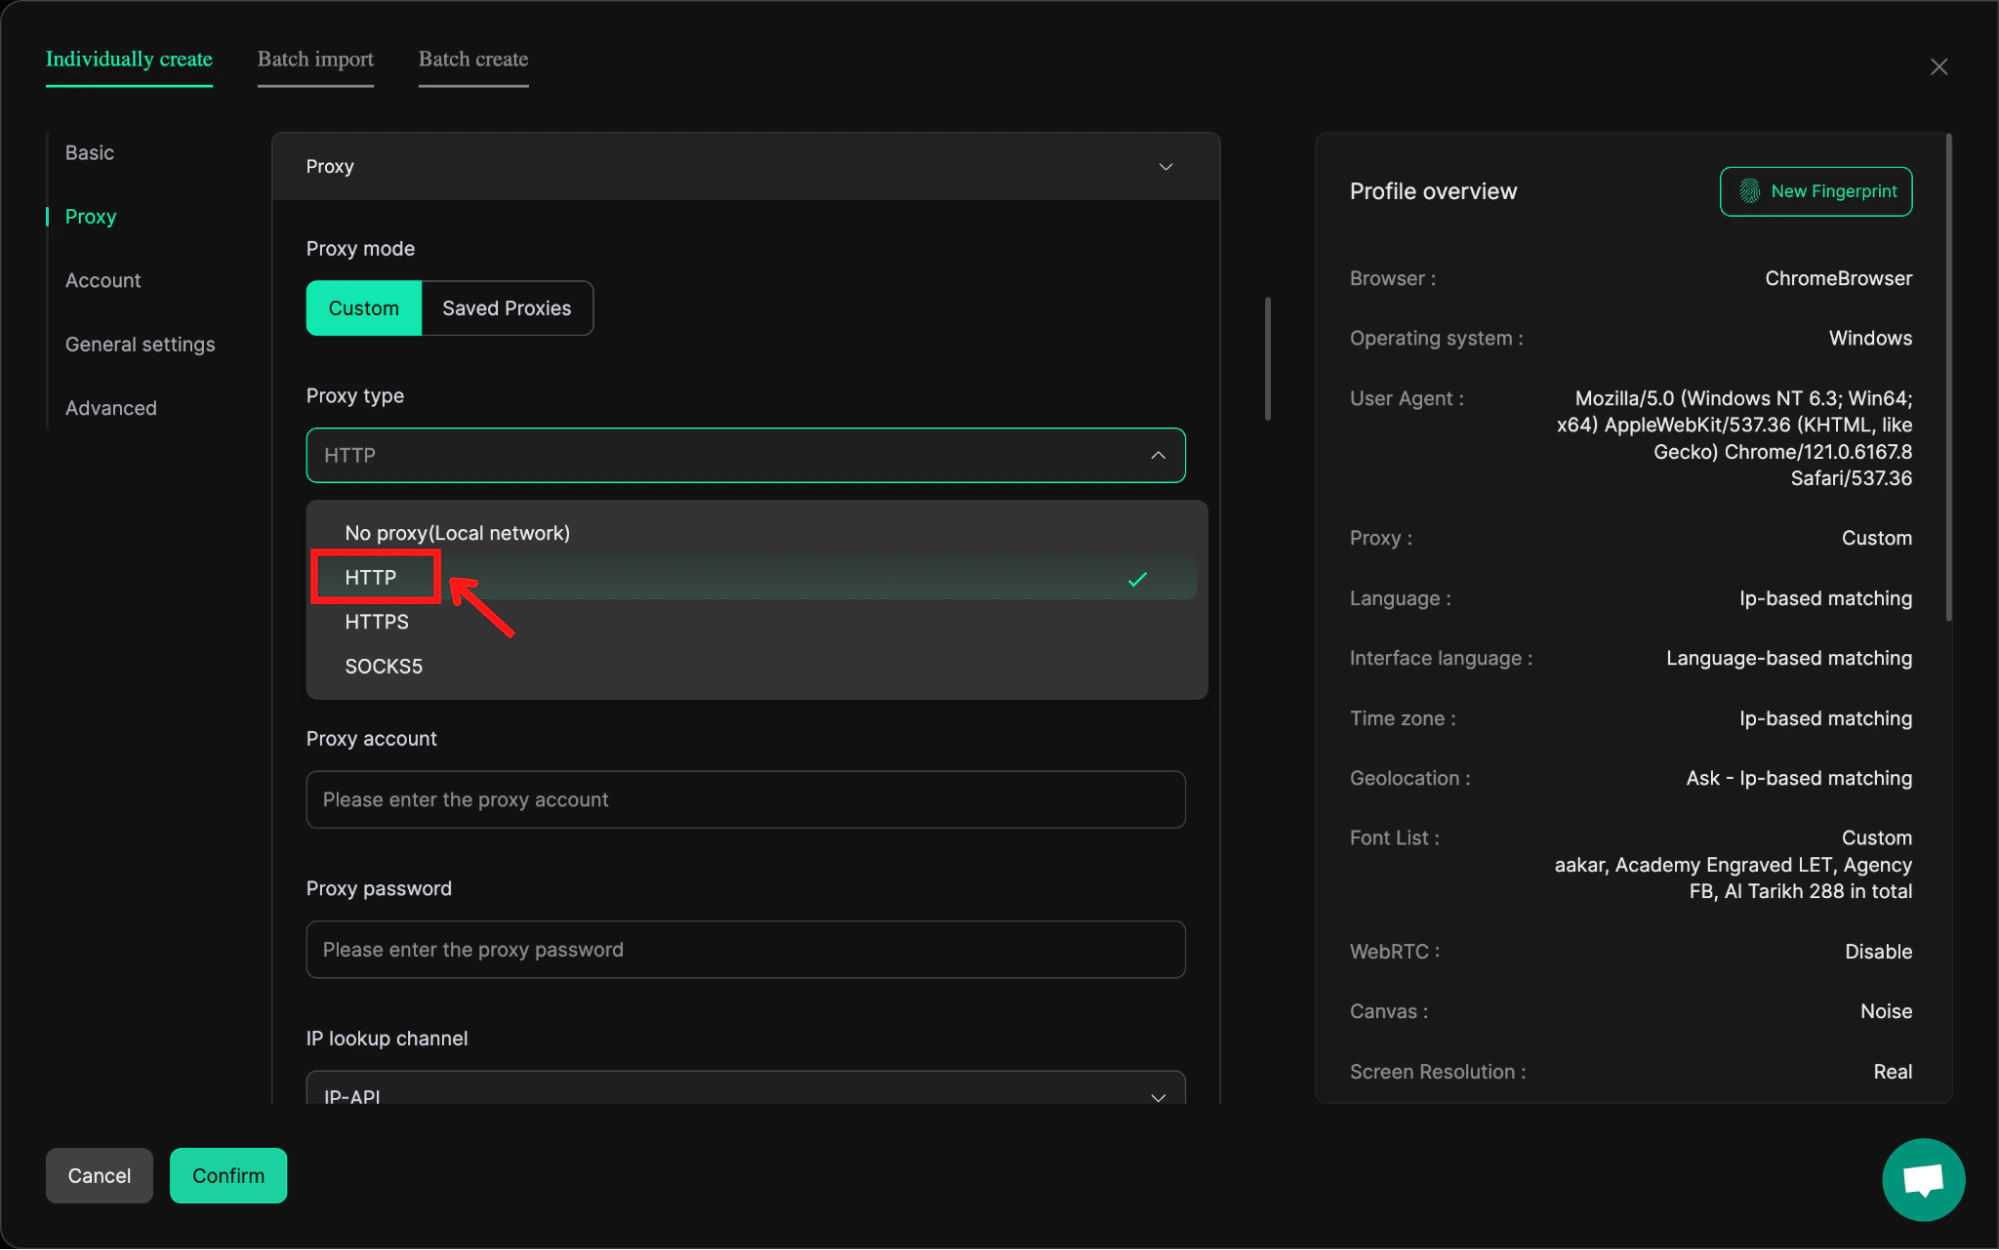Image resolution: width=1999 pixels, height=1250 pixels.
Task: Click the proxy account input field
Action: [744, 799]
